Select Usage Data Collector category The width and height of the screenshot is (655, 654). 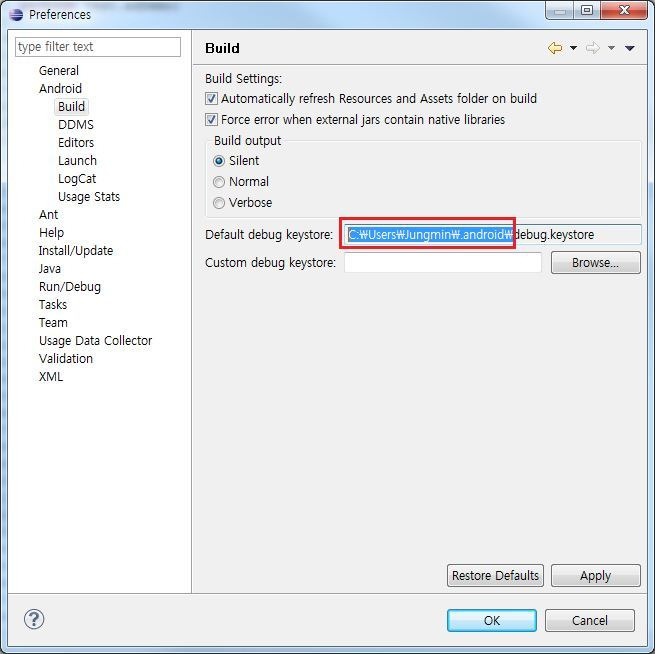click(x=96, y=340)
